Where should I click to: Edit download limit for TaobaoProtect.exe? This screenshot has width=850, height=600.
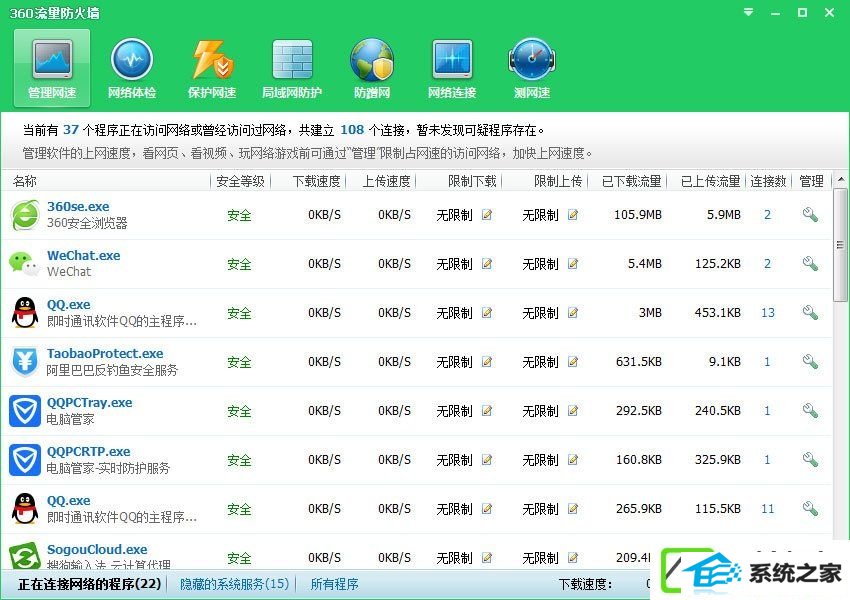(487, 362)
